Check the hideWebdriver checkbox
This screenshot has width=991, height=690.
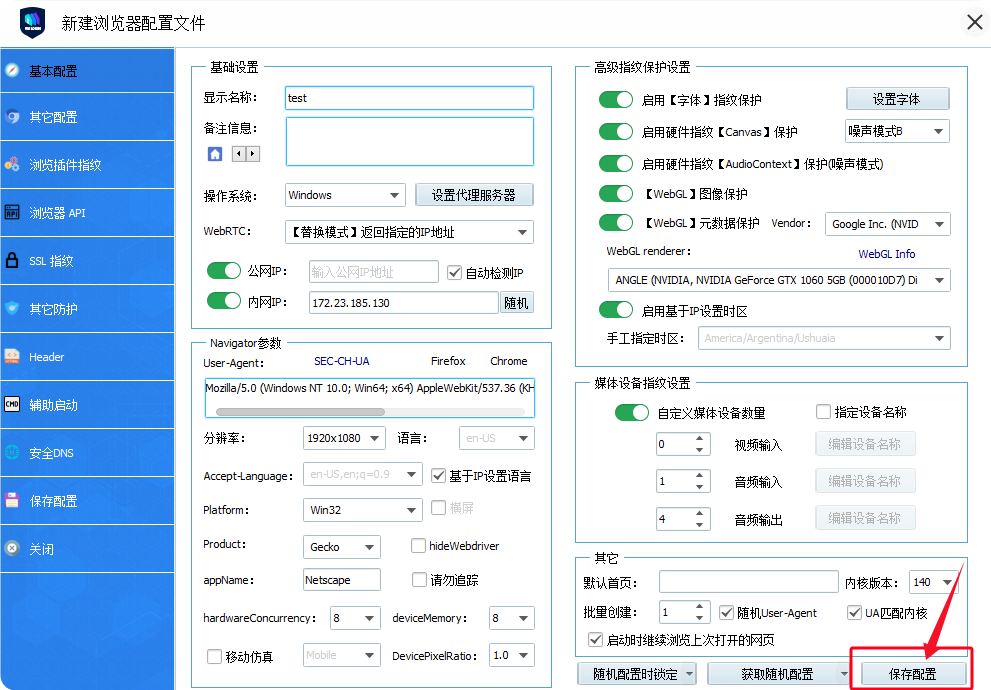tap(420, 546)
